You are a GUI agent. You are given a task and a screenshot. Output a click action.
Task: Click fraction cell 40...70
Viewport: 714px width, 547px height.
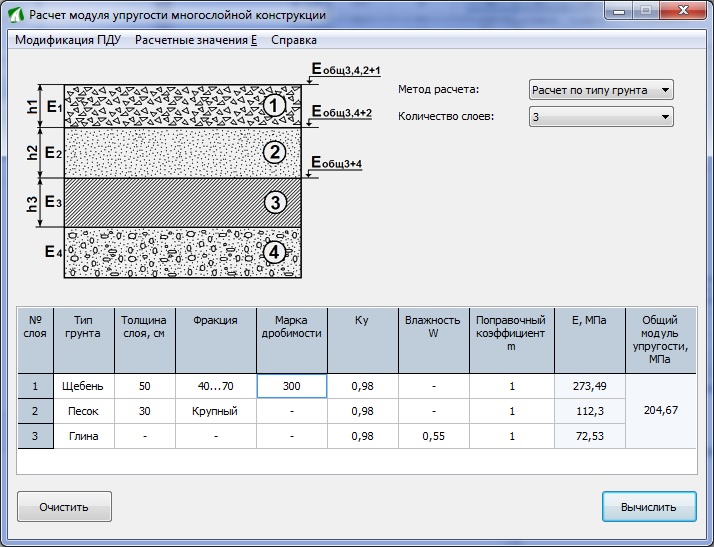[x=216, y=386]
